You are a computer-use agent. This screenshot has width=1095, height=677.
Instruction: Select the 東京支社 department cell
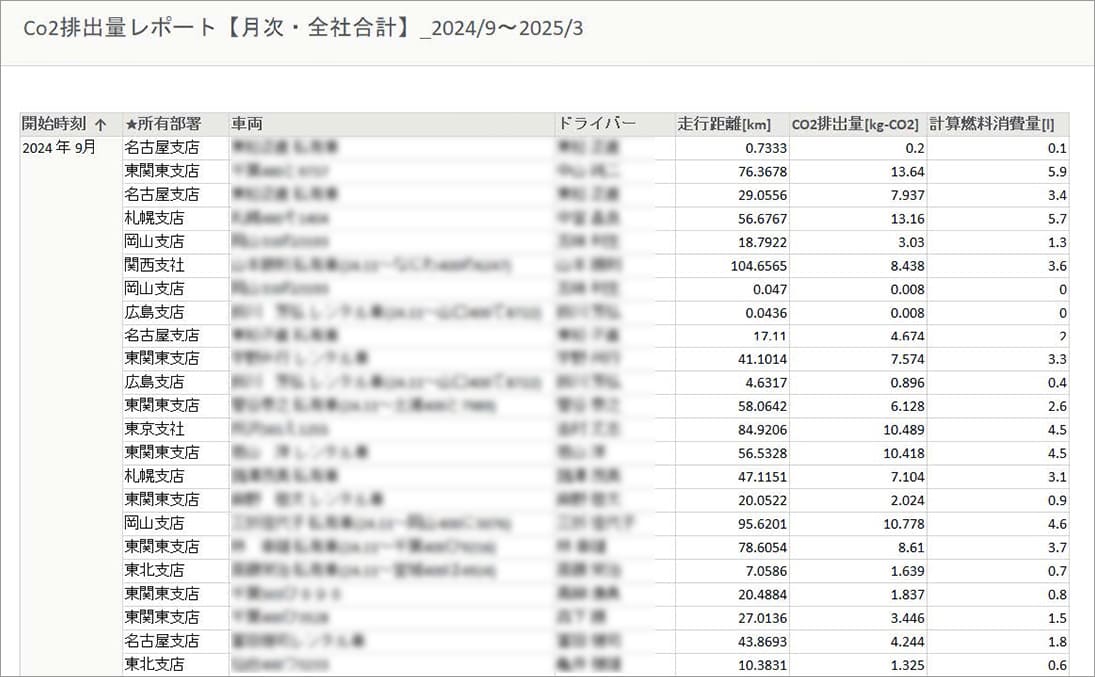(x=165, y=429)
